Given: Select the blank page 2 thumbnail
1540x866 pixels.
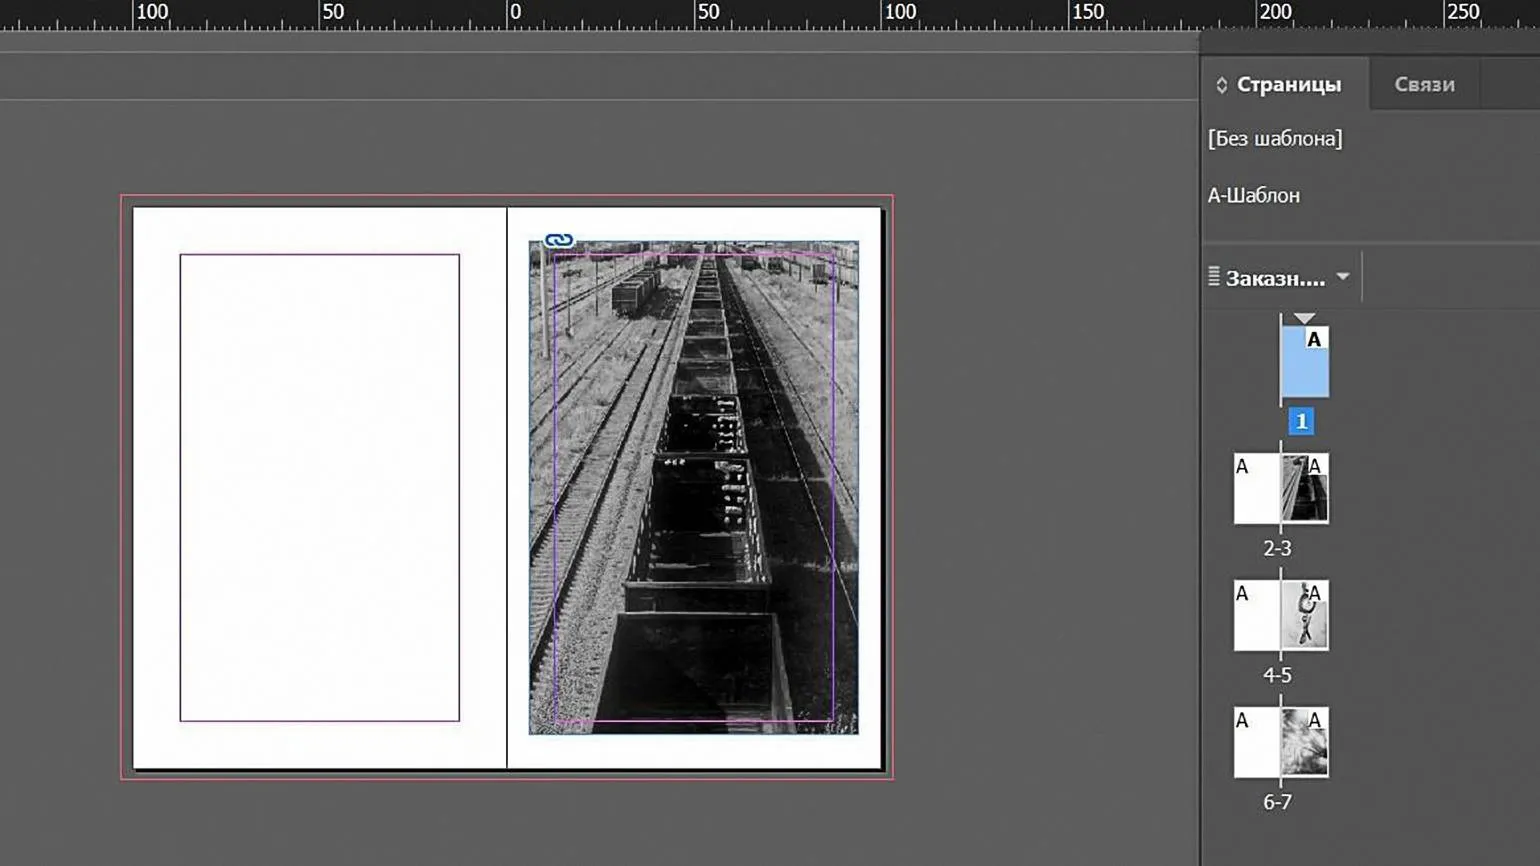Looking at the screenshot, I should (x=1257, y=489).
